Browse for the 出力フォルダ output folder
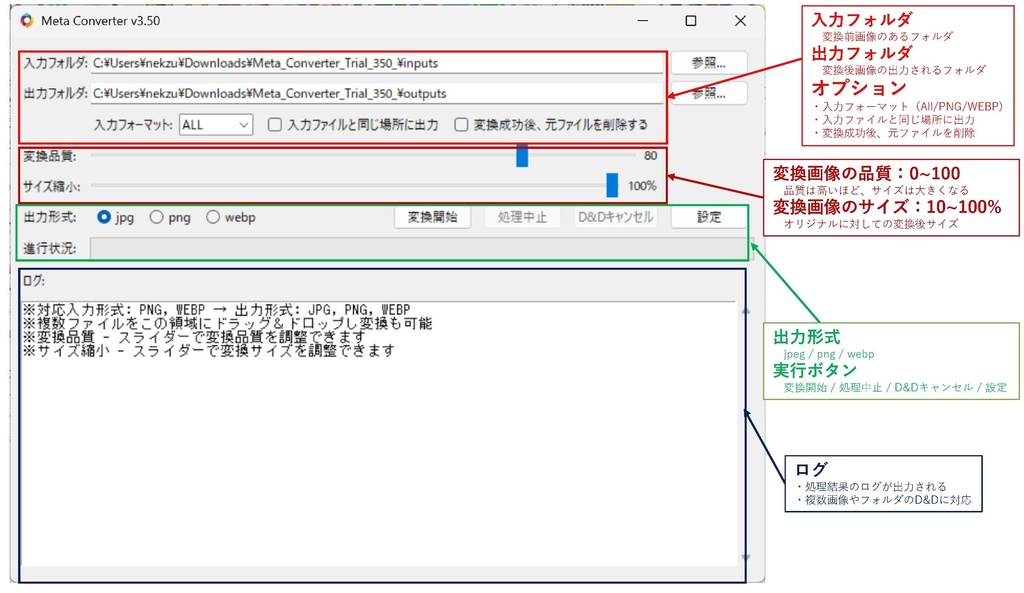The width and height of the screenshot is (1024, 593). (707, 93)
